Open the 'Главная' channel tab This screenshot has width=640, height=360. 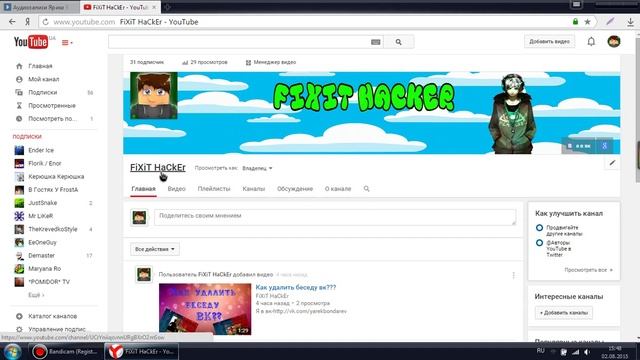(x=143, y=189)
